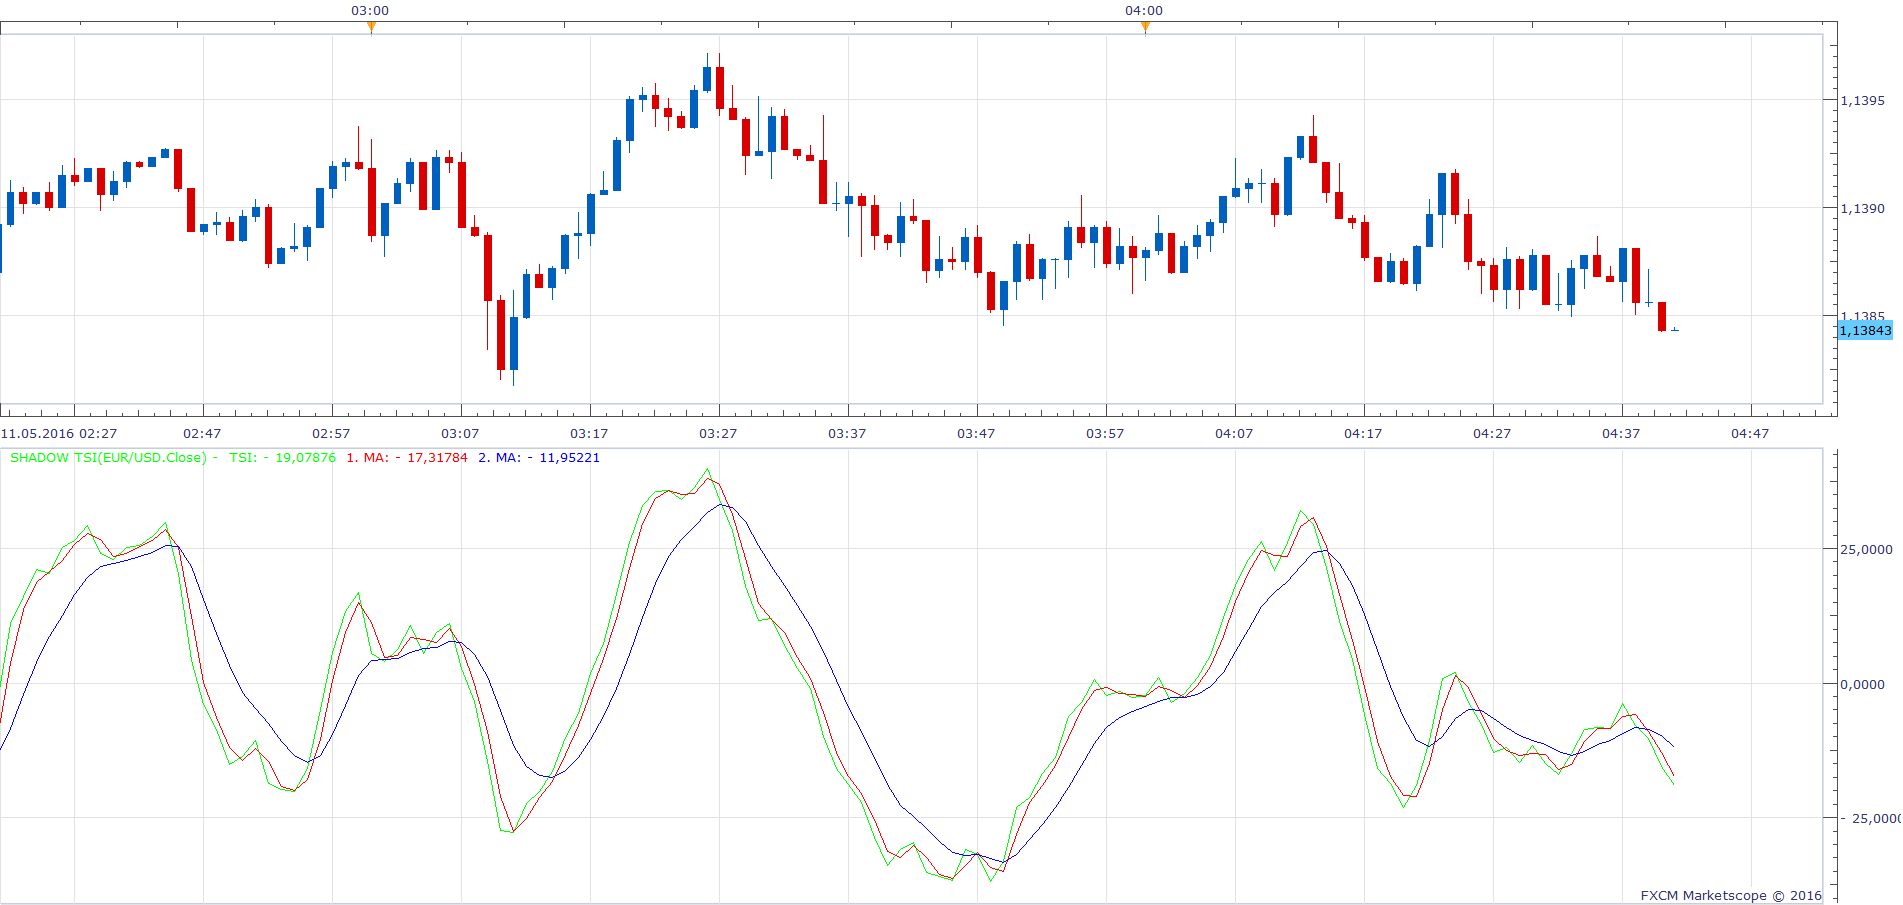Click the orange marker under 04:00

click(1145, 28)
